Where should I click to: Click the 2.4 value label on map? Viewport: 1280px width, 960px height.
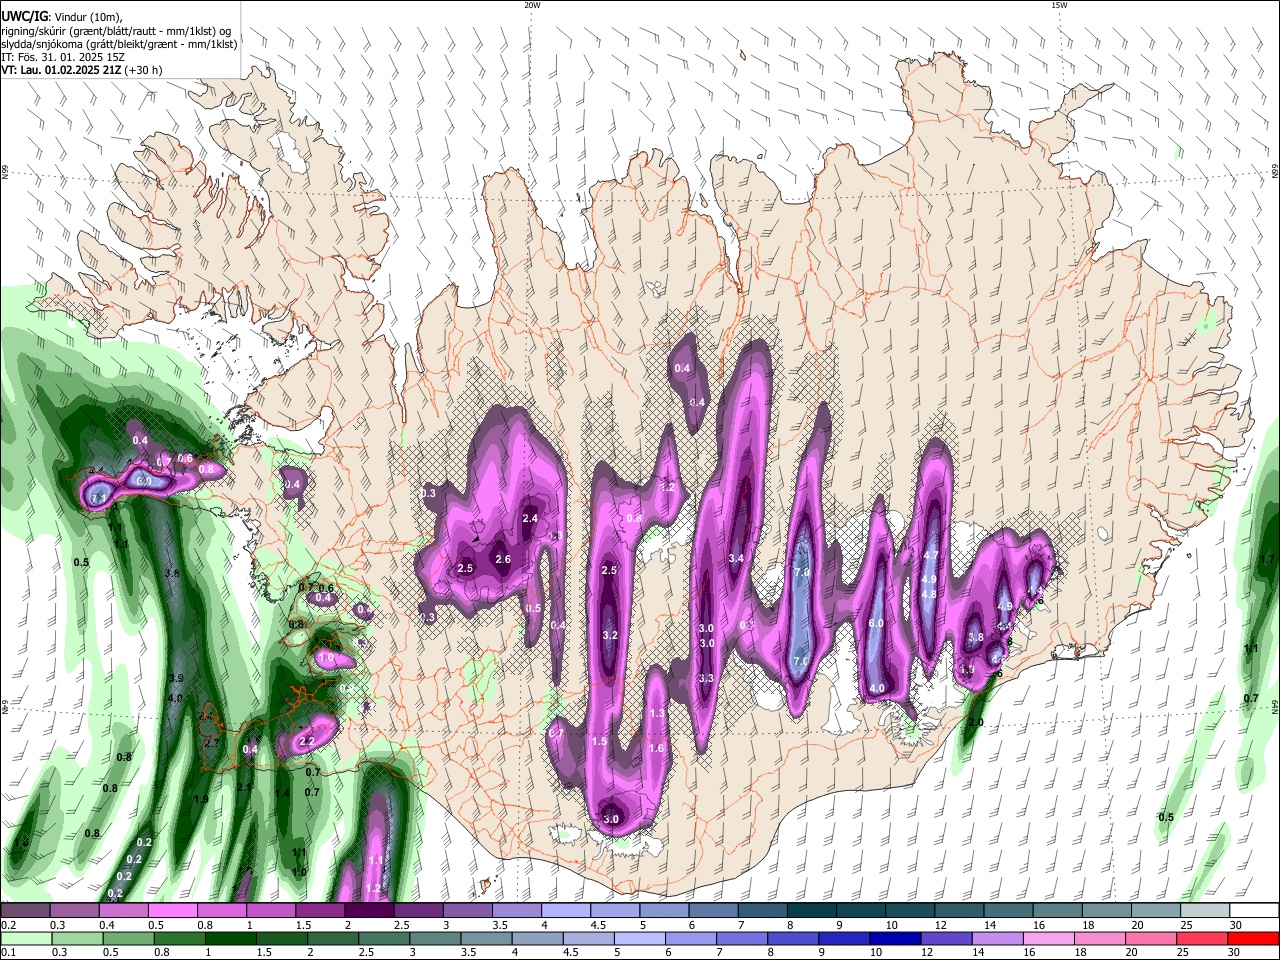(530, 518)
